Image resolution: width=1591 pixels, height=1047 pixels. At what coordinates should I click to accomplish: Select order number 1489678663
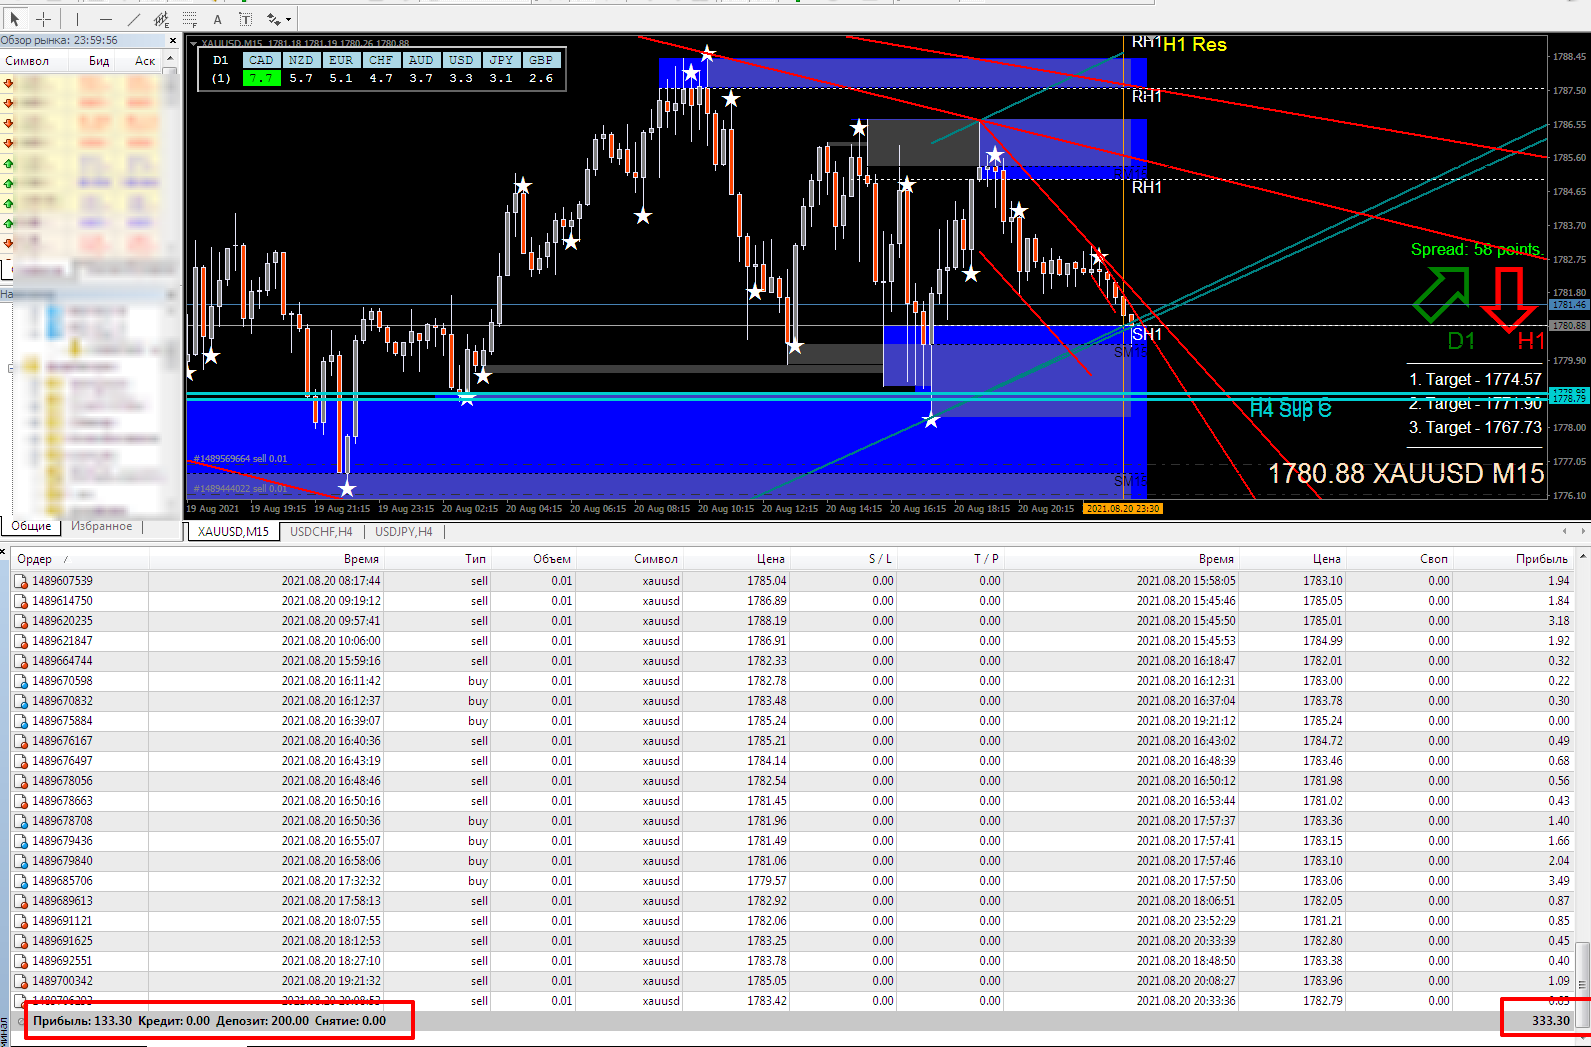tap(62, 801)
